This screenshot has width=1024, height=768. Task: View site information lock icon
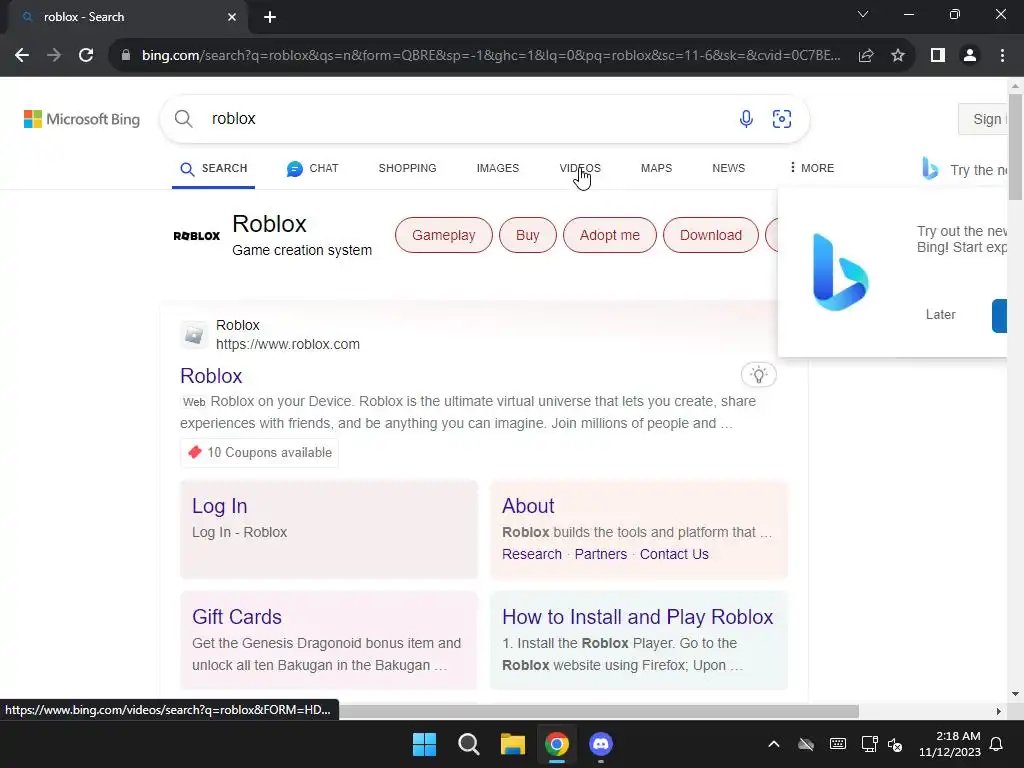coord(126,56)
